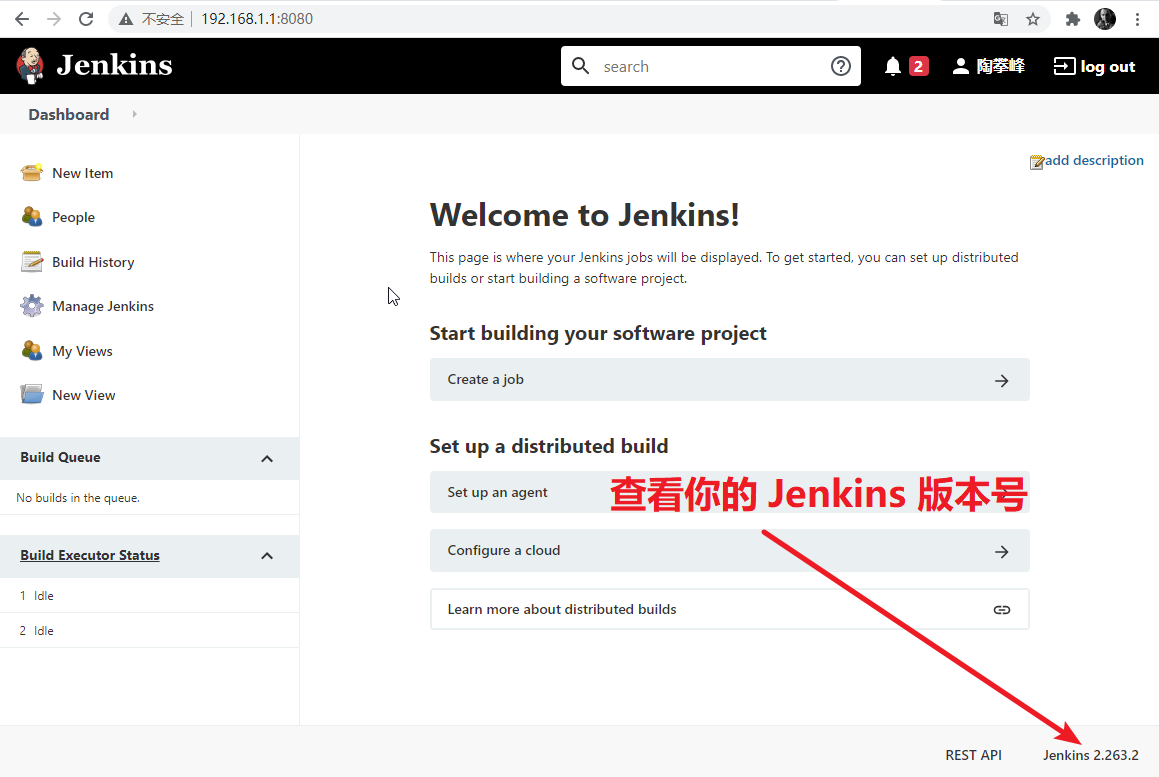1159x777 pixels.
Task: Collapse the Build Executor Status panel
Action: click(x=267, y=556)
